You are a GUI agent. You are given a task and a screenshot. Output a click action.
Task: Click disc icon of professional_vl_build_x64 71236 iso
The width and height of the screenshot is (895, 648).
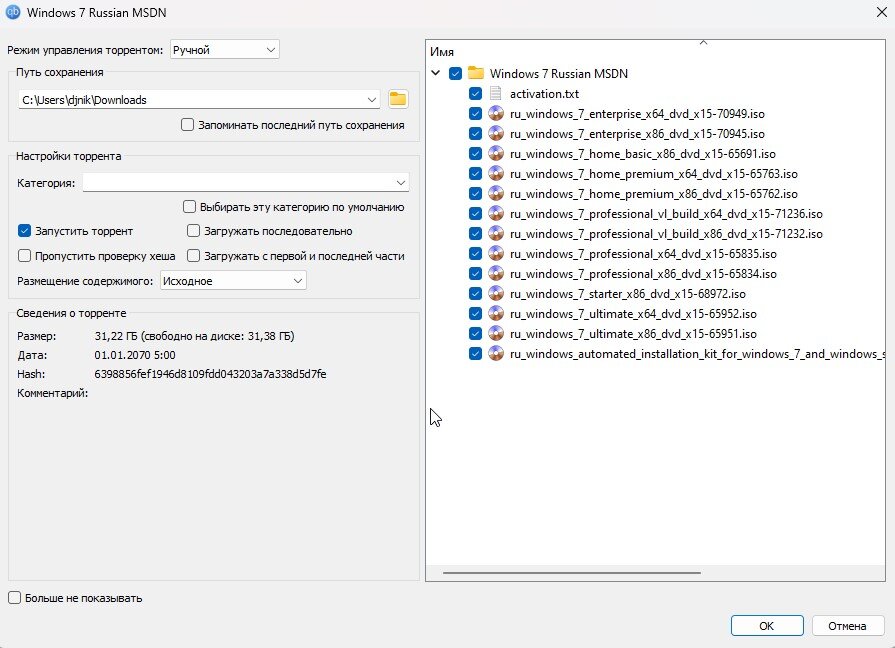click(496, 213)
